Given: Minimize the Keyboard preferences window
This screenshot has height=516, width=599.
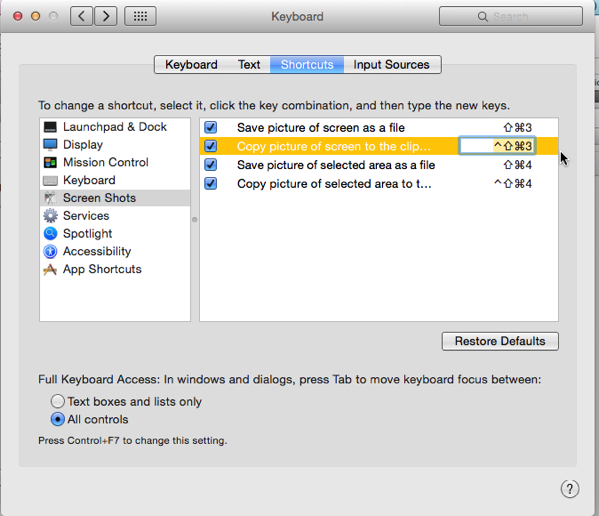Looking at the screenshot, I should [36, 16].
